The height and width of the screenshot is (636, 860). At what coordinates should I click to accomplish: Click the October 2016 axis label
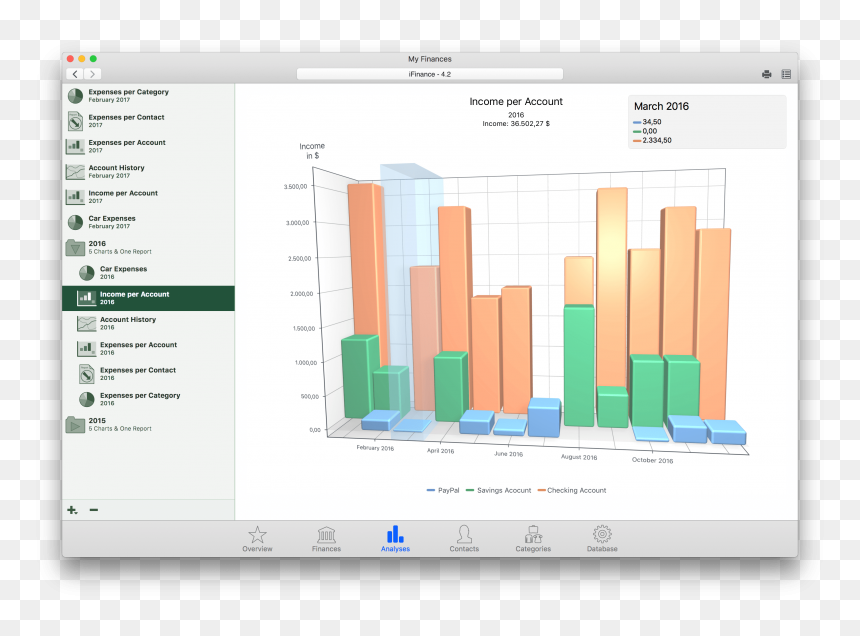point(652,460)
